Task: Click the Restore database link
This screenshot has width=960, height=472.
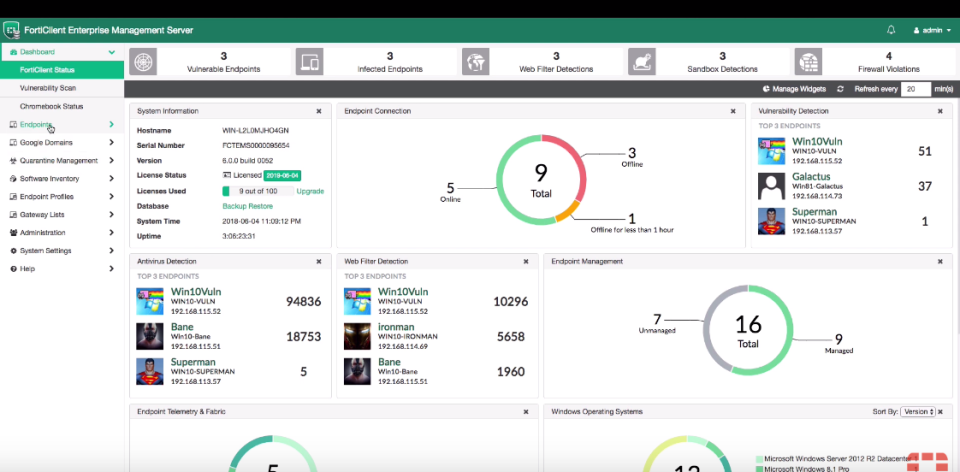Action: [x=261, y=206]
